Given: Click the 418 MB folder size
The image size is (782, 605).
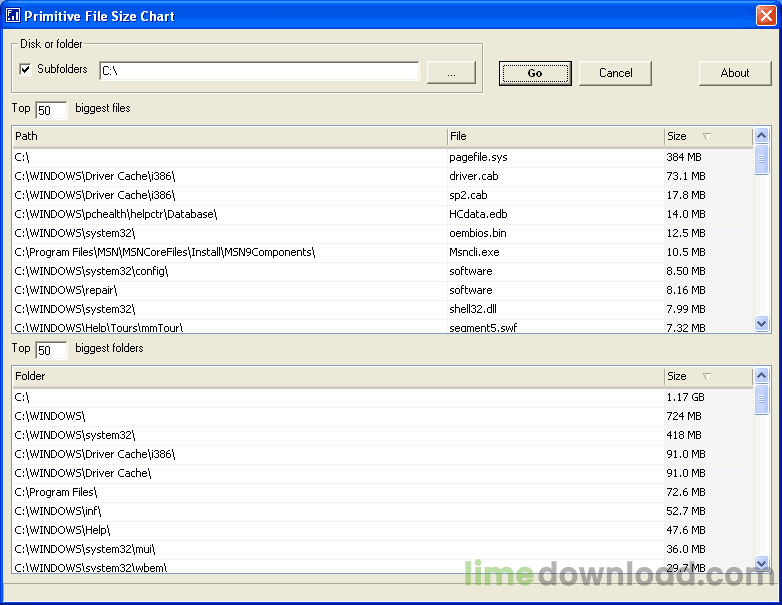Looking at the screenshot, I should 684,435.
